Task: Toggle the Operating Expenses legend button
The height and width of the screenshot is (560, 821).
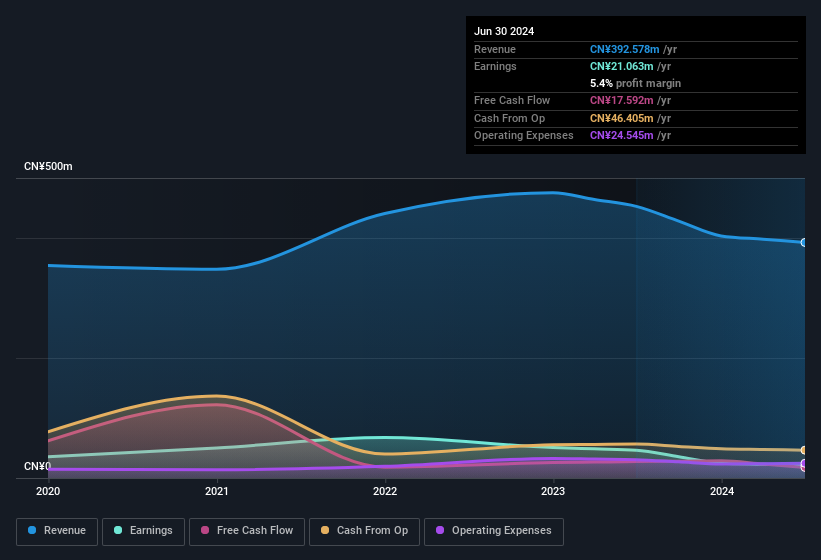Action: [x=494, y=531]
